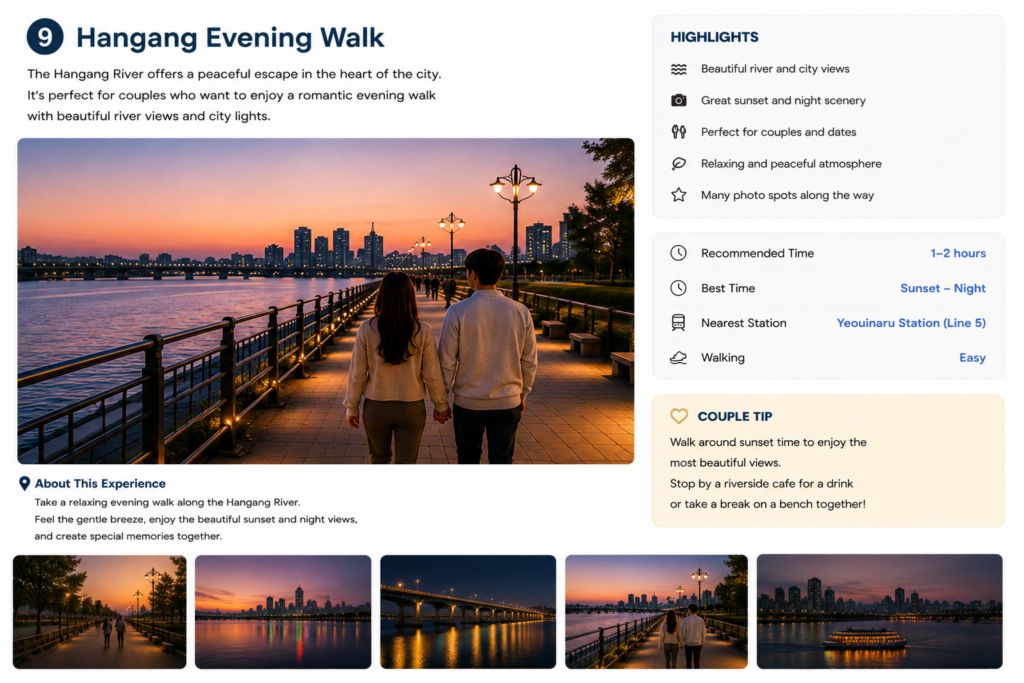Click the COUPLE TIP heading

[735, 417]
